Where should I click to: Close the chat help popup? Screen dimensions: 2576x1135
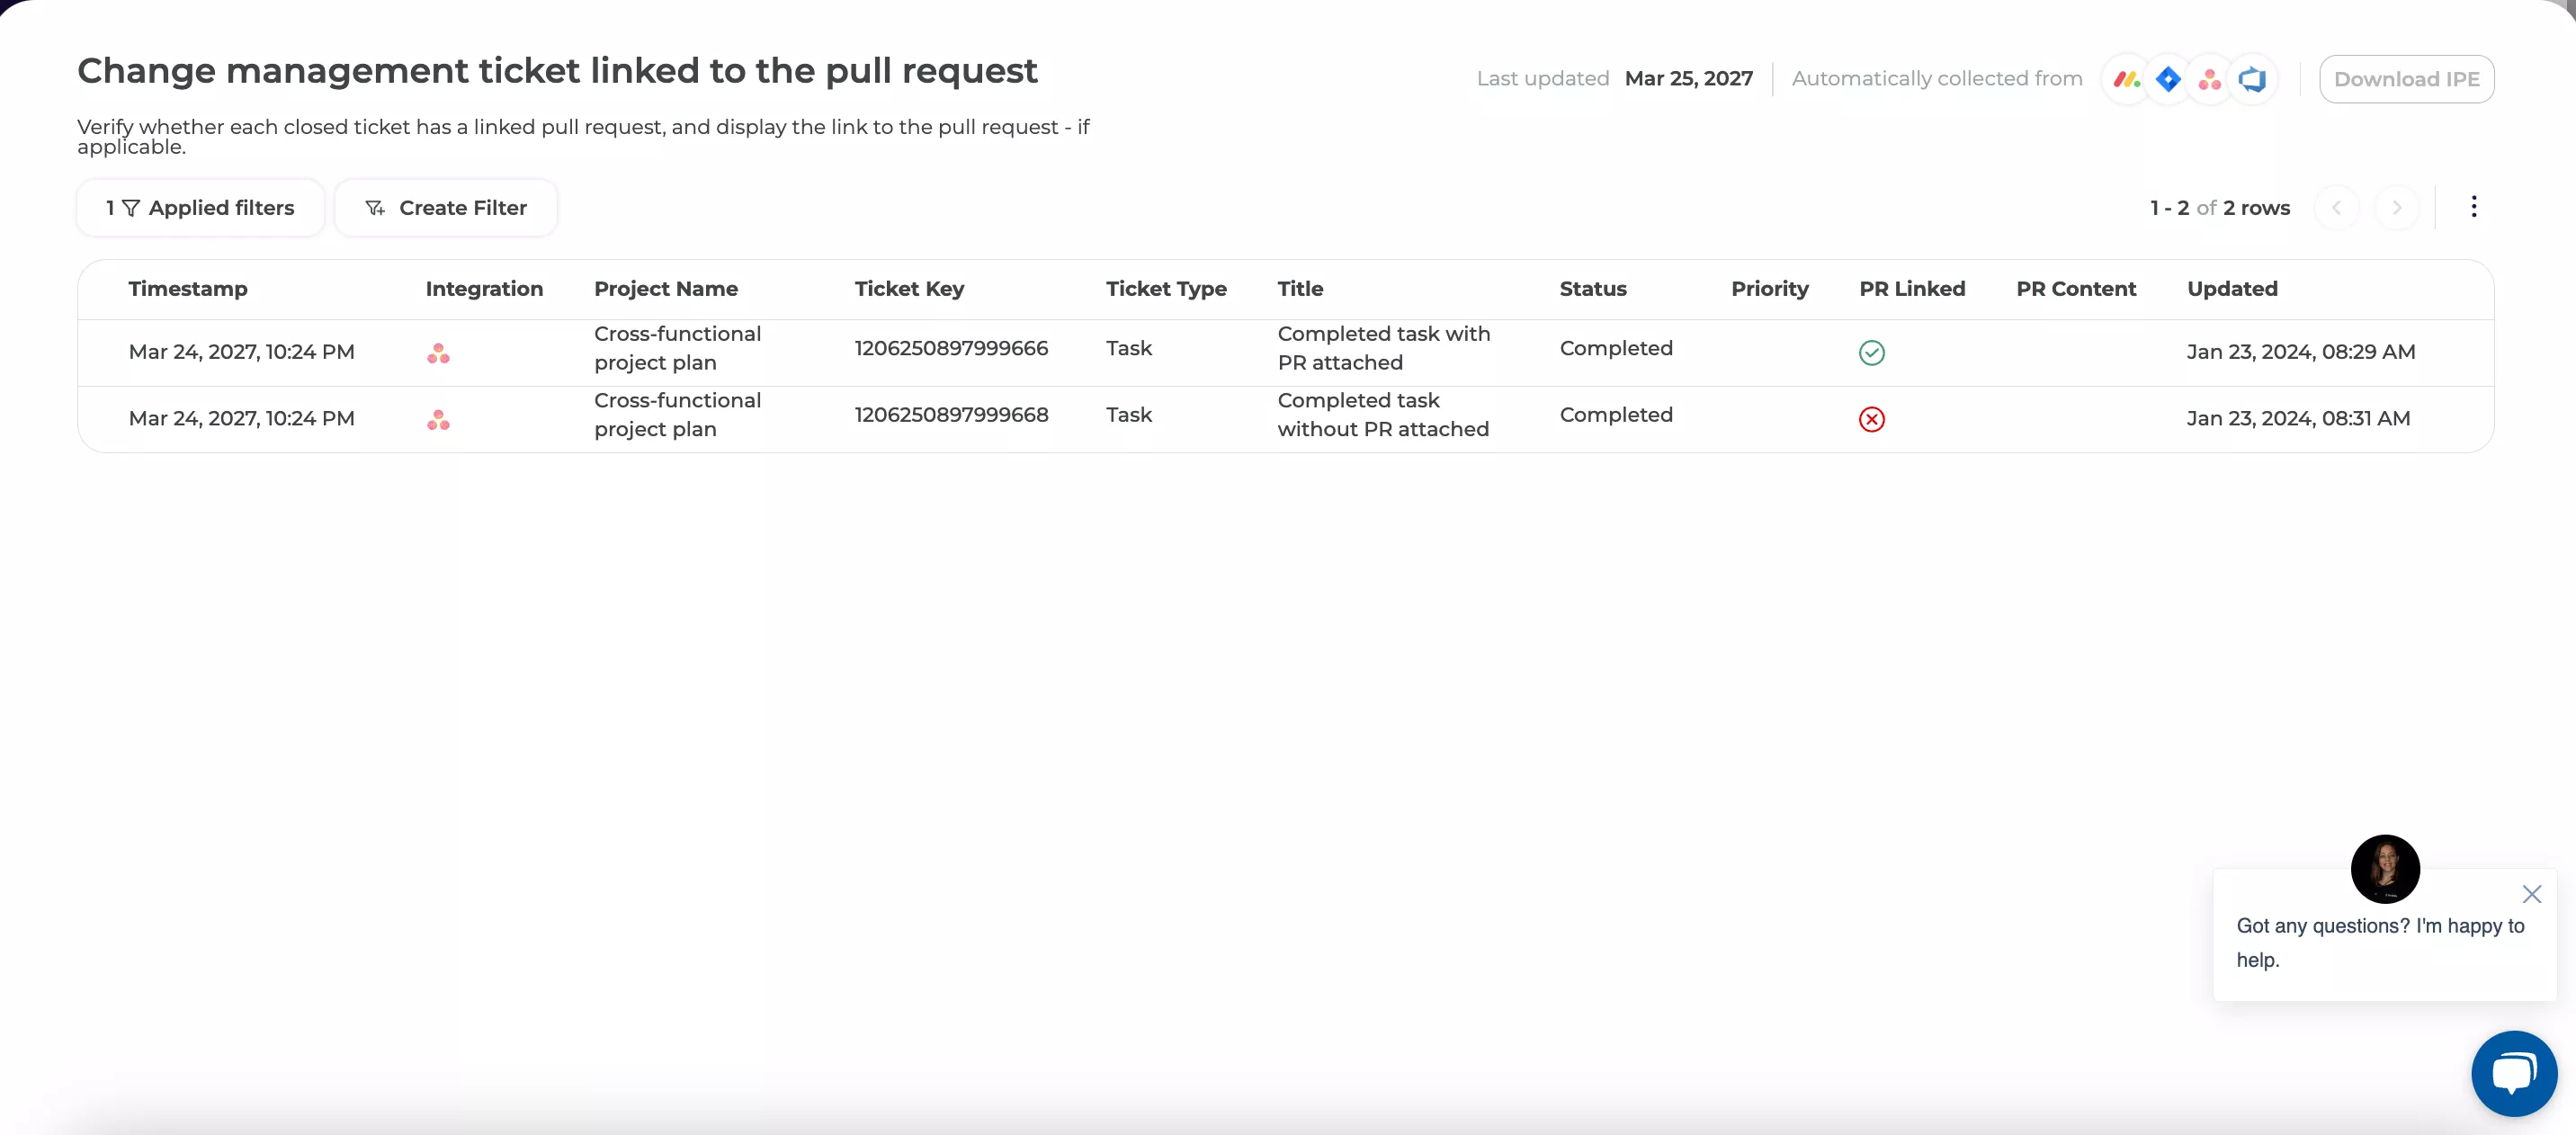(2531, 894)
